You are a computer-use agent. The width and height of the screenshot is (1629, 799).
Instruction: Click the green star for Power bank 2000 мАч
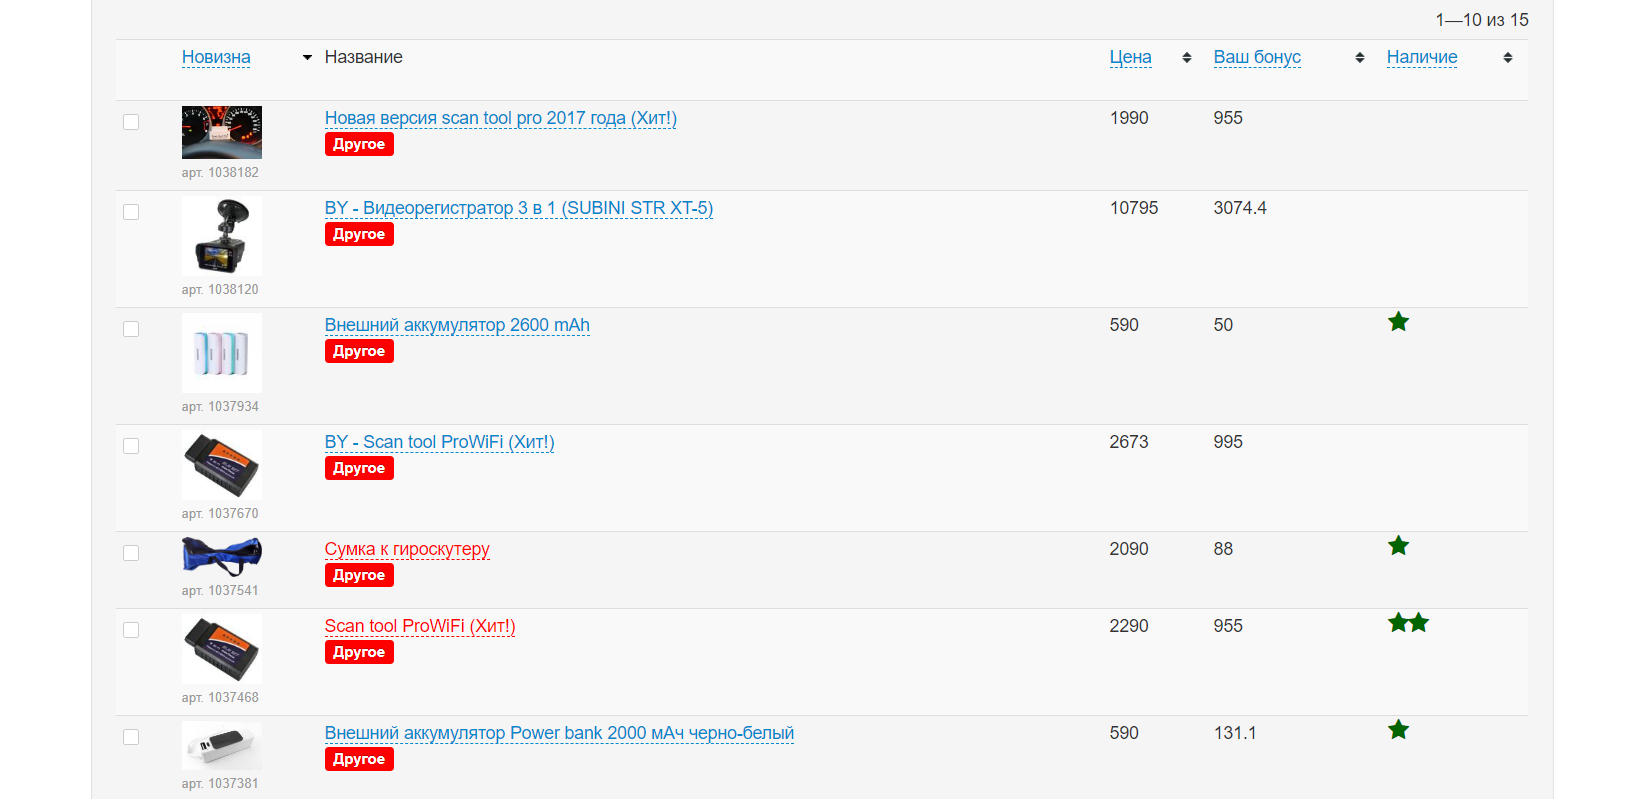[1398, 730]
